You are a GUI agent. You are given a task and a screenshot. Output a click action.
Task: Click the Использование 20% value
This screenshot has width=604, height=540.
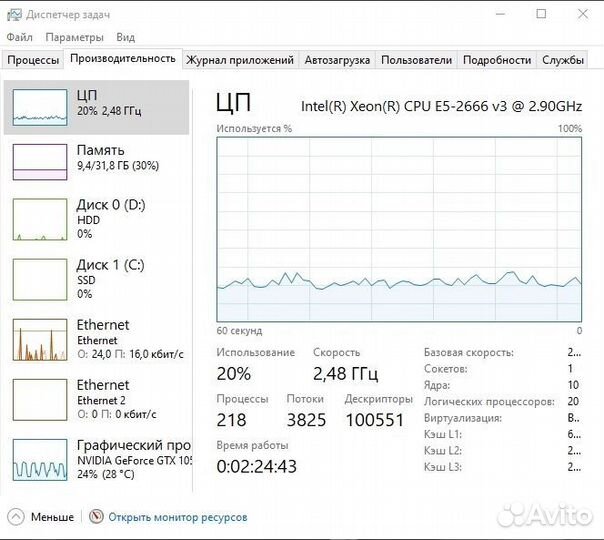tap(233, 374)
